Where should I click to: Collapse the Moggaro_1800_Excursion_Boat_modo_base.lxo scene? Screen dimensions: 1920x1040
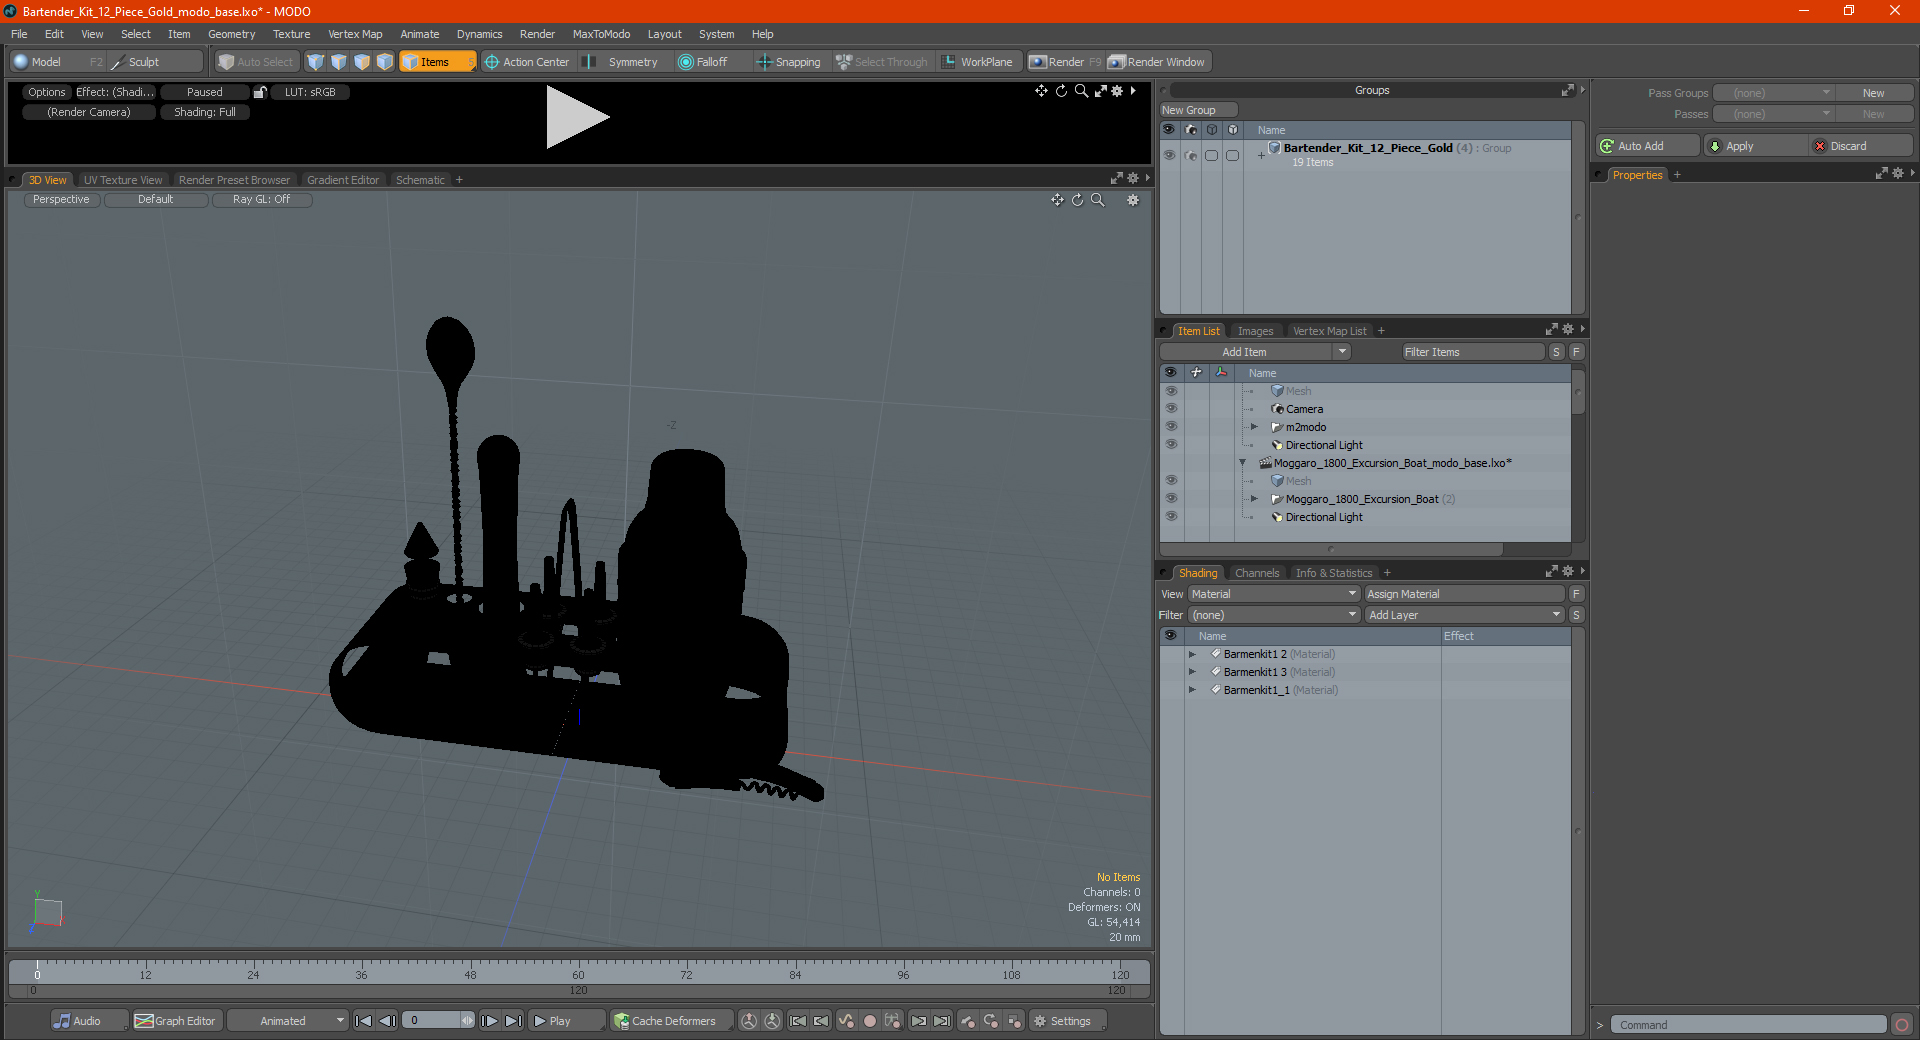click(1243, 463)
